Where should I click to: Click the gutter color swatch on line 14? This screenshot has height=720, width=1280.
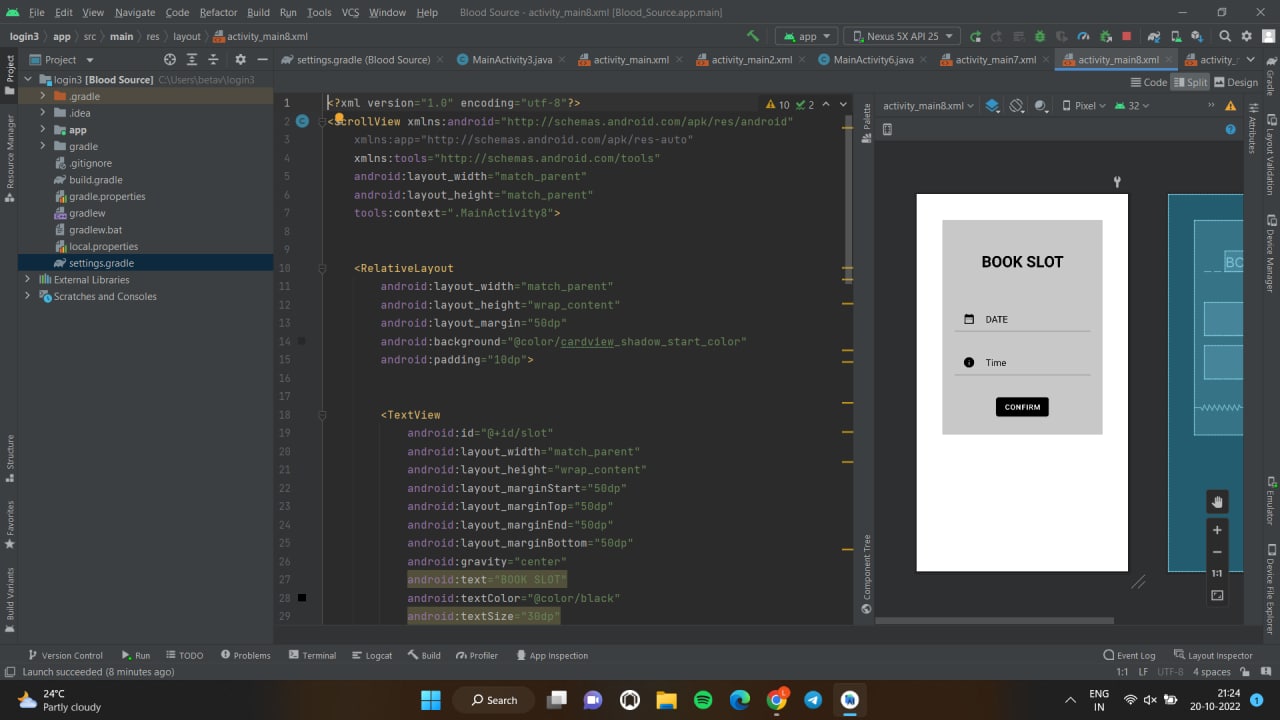click(302, 341)
